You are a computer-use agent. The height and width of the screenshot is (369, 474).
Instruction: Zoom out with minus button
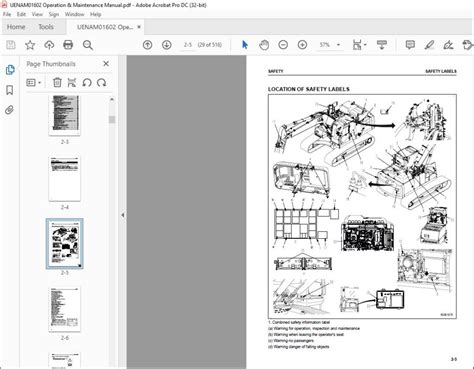(x=283, y=45)
